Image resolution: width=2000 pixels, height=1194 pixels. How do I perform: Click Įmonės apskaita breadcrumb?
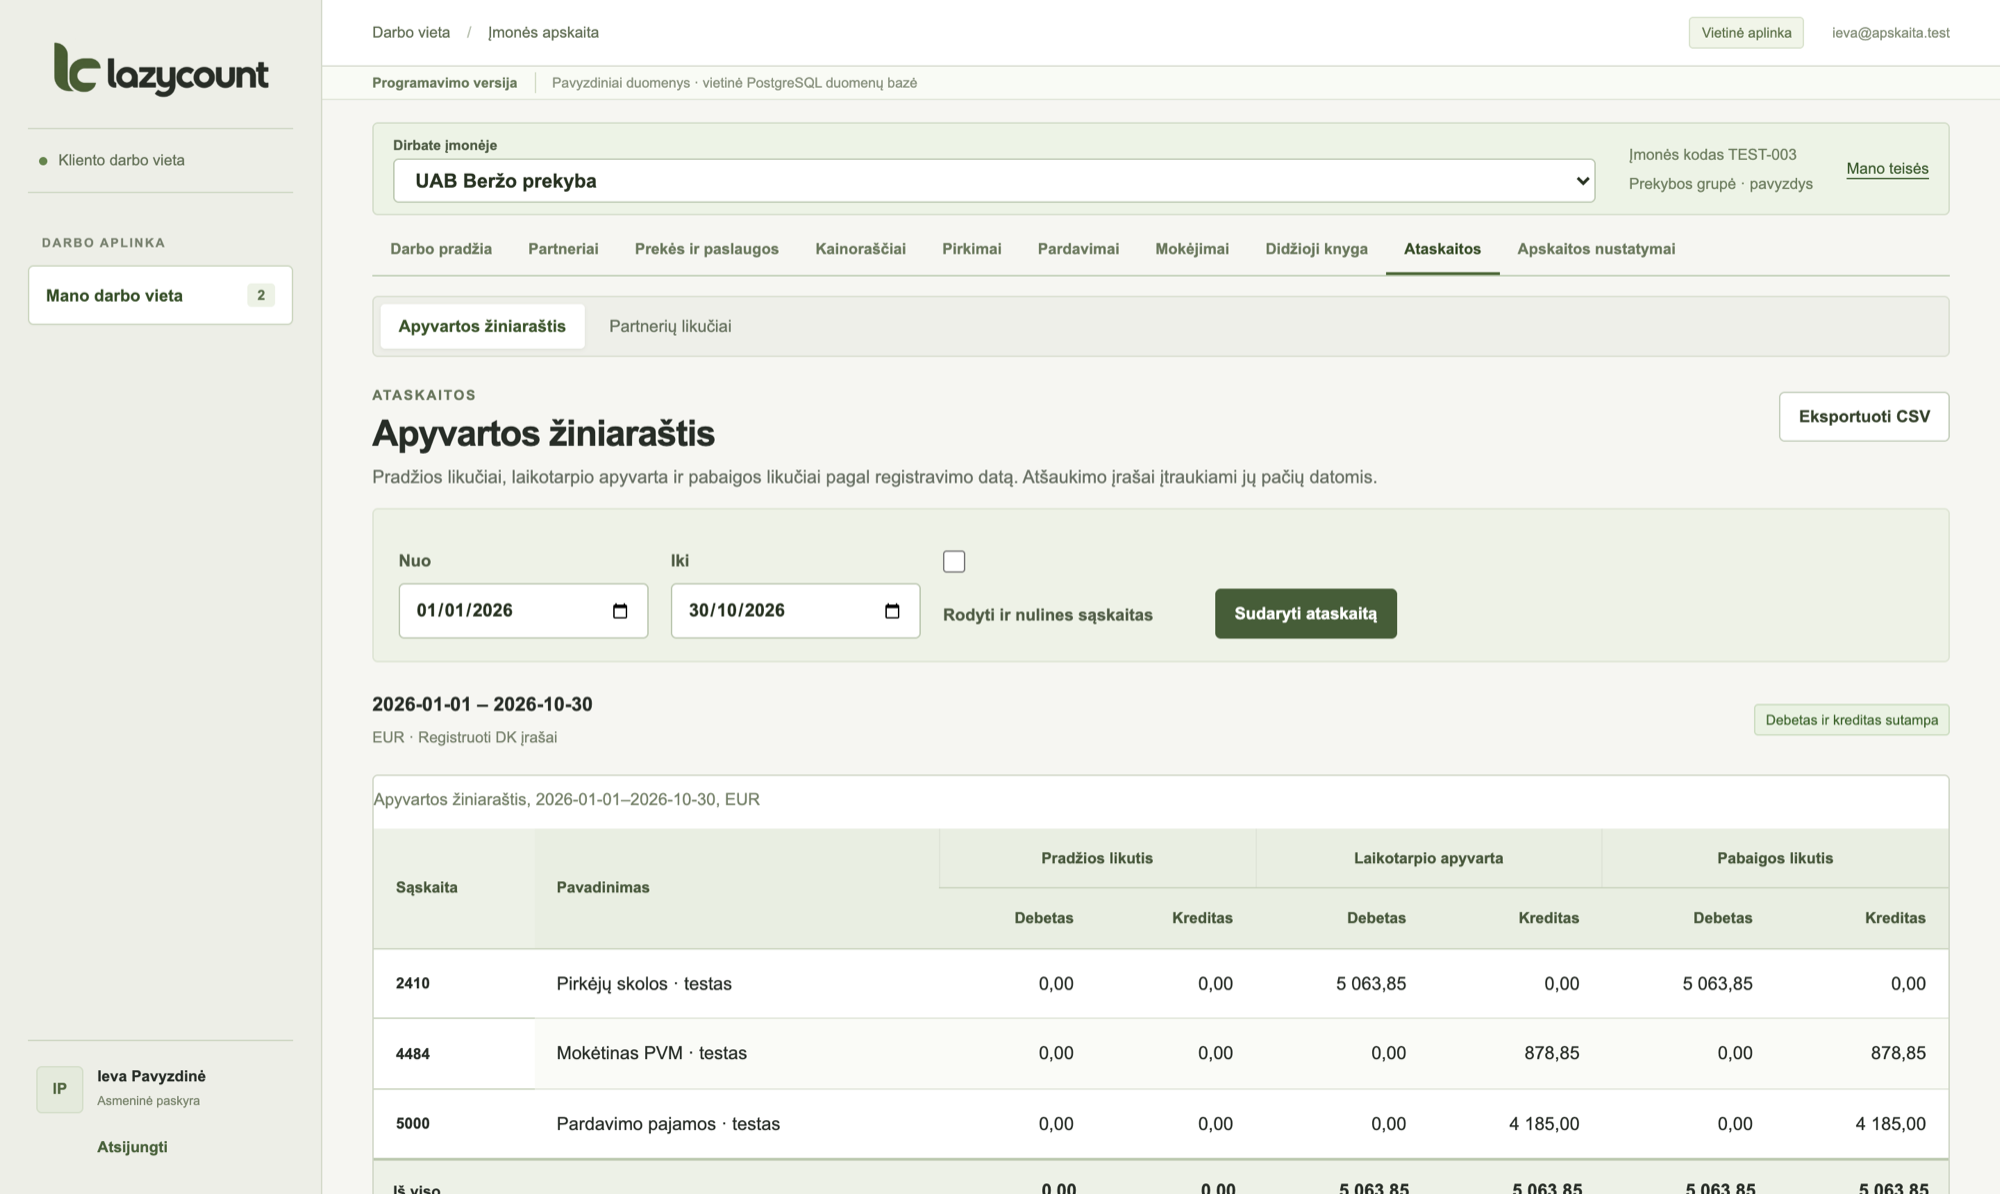click(543, 32)
